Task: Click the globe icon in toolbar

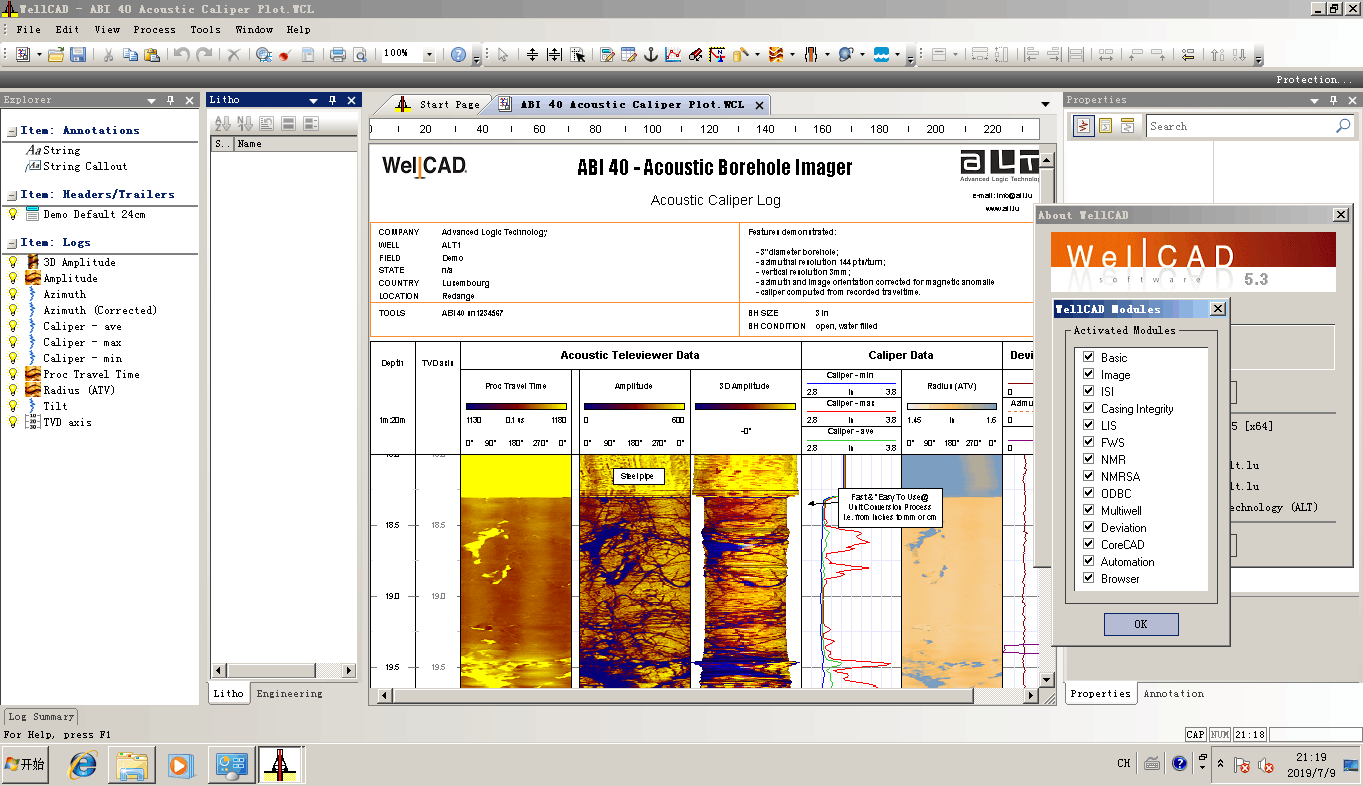Action: 846,54
